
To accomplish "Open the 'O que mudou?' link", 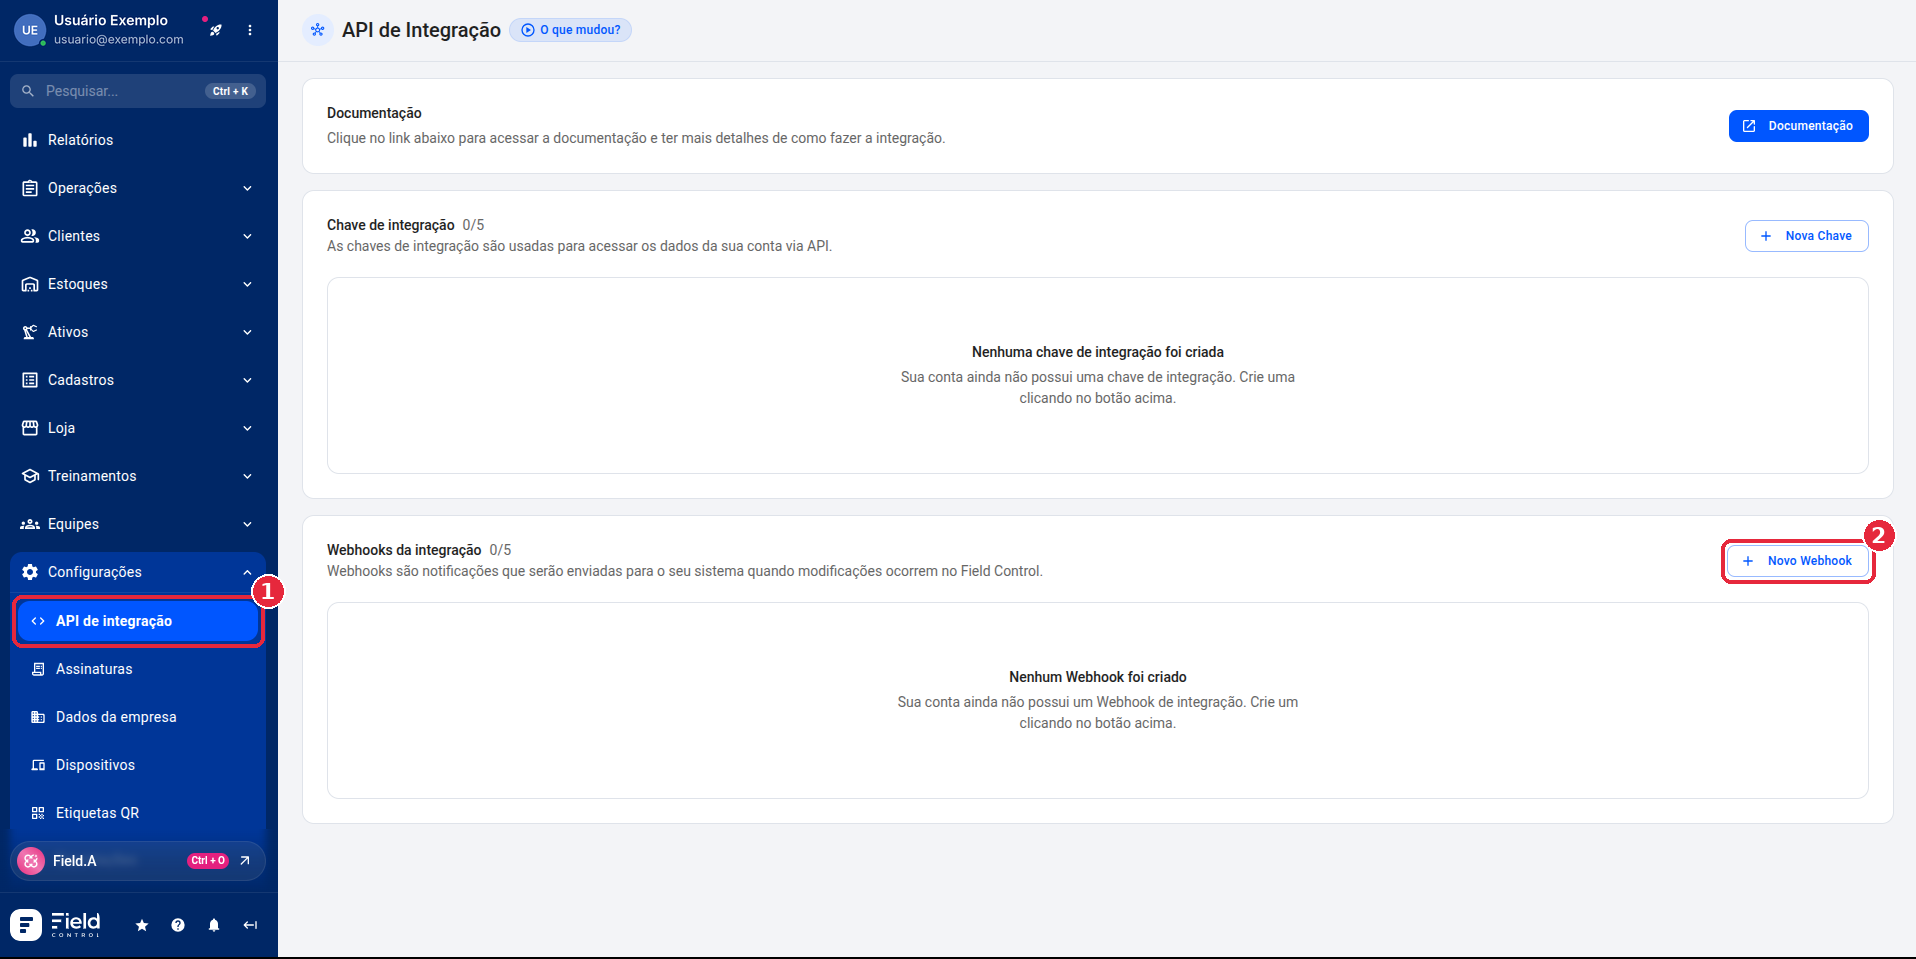I will click(x=571, y=30).
